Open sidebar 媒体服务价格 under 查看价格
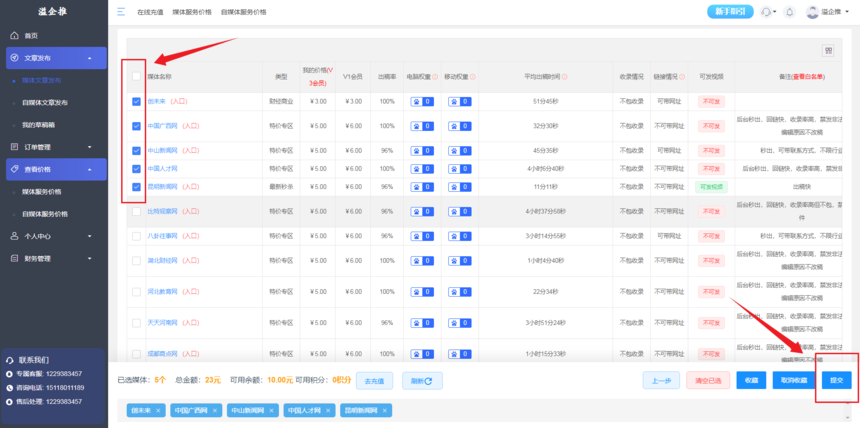This screenshot has width=860, height=428. pos(42,192)
